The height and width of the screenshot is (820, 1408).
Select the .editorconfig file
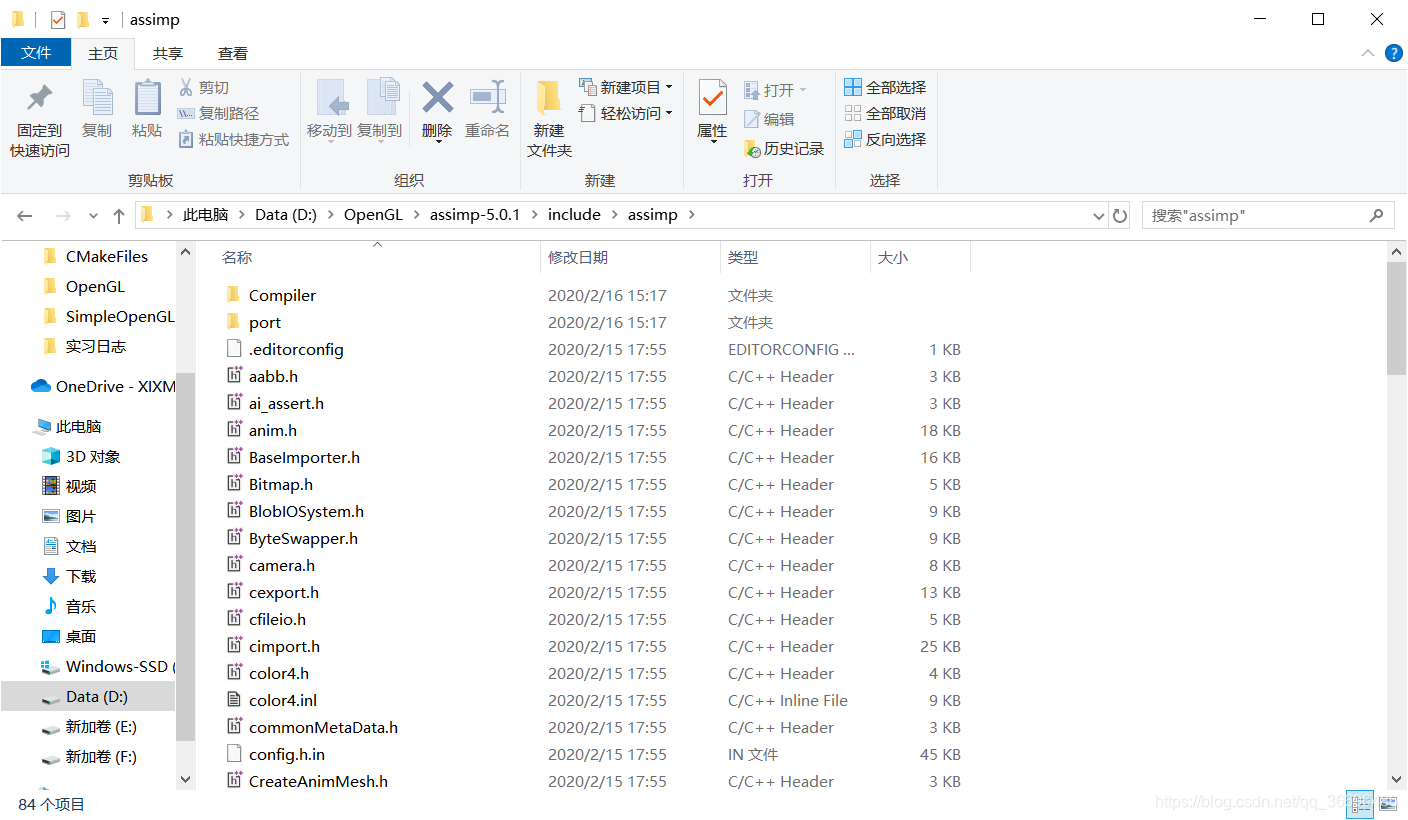click(296, 349)
